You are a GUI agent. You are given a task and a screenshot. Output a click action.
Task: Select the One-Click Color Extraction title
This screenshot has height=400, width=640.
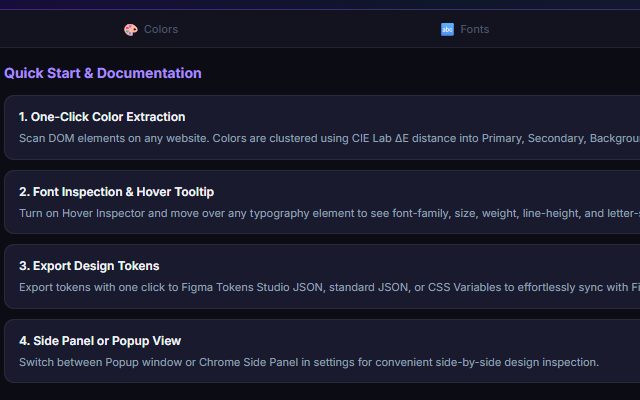point(102,117)
